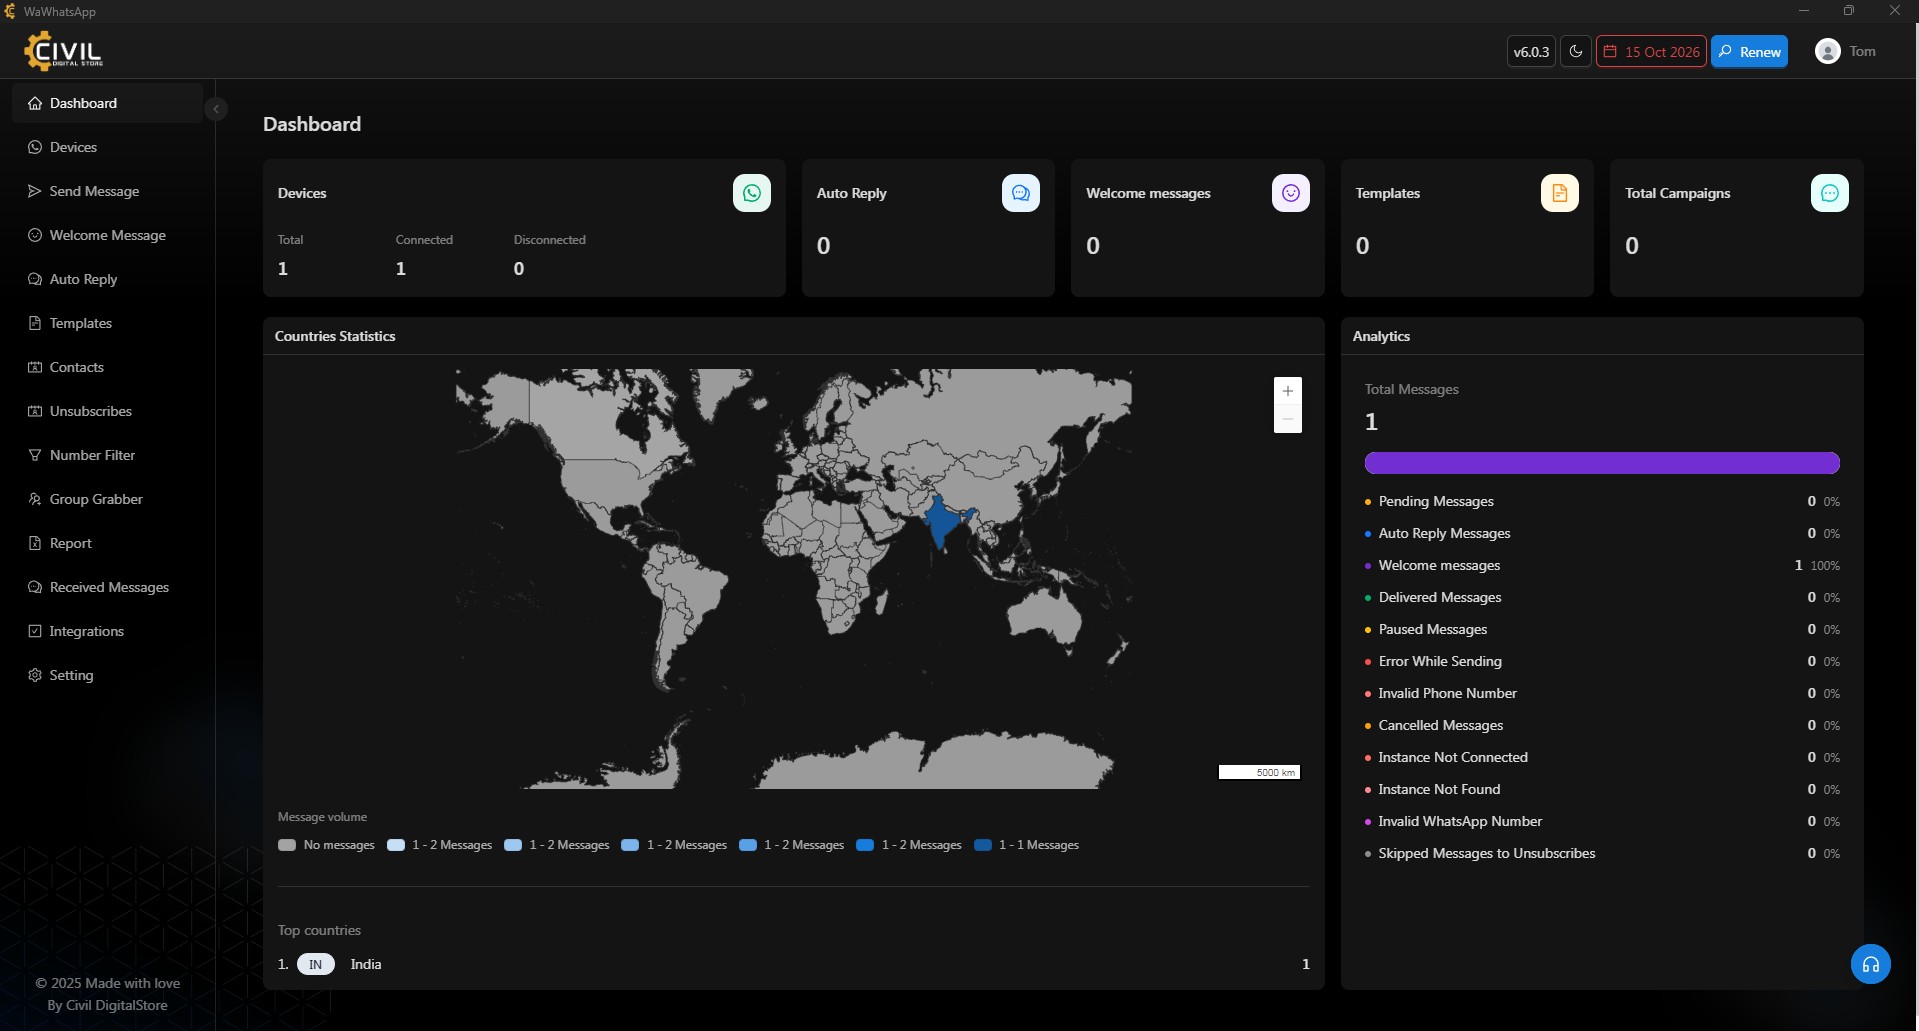Toggle dark mode with the moon icon
Screen dimensions: 1919x1031
click(x=1575, y=52)
